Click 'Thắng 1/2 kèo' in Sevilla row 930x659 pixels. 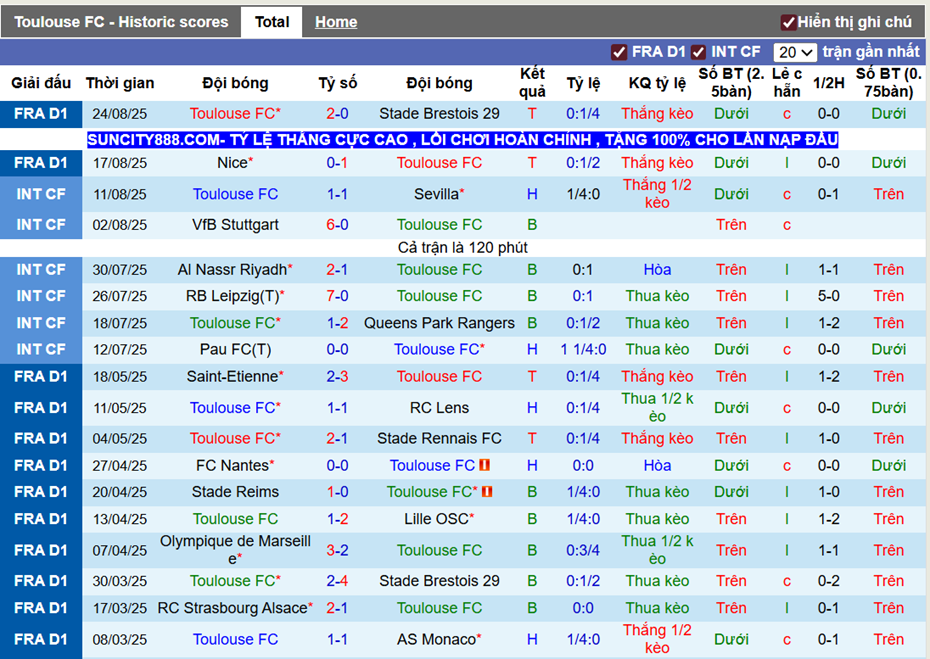[x=657, y=194]
